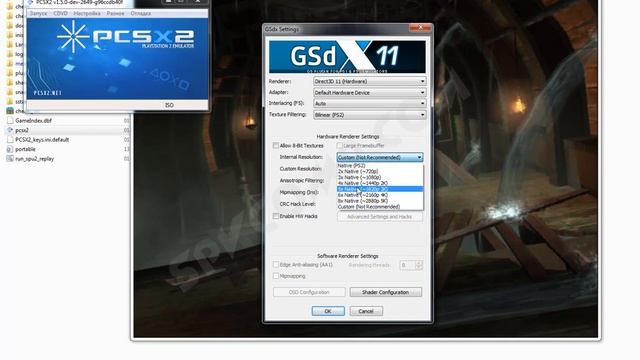Open Shader Configuration

(386, 293)
